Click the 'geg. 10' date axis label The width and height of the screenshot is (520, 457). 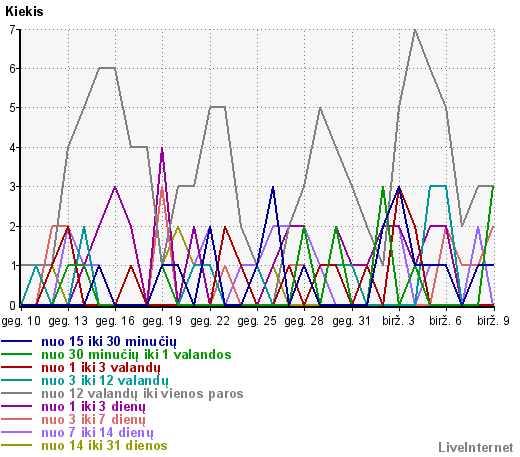click(21, 321)
